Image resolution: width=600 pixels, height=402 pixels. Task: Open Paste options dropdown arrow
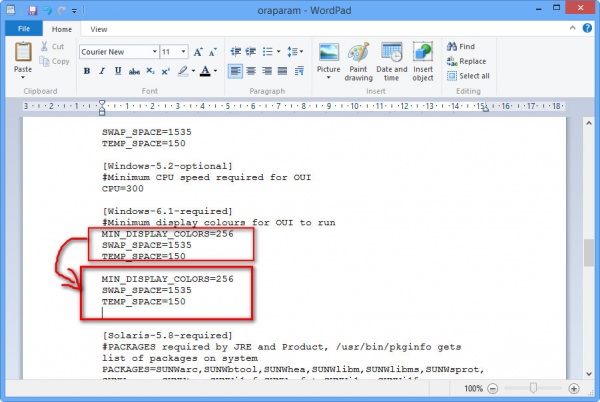pyautogui.click(x=23, y=78)
